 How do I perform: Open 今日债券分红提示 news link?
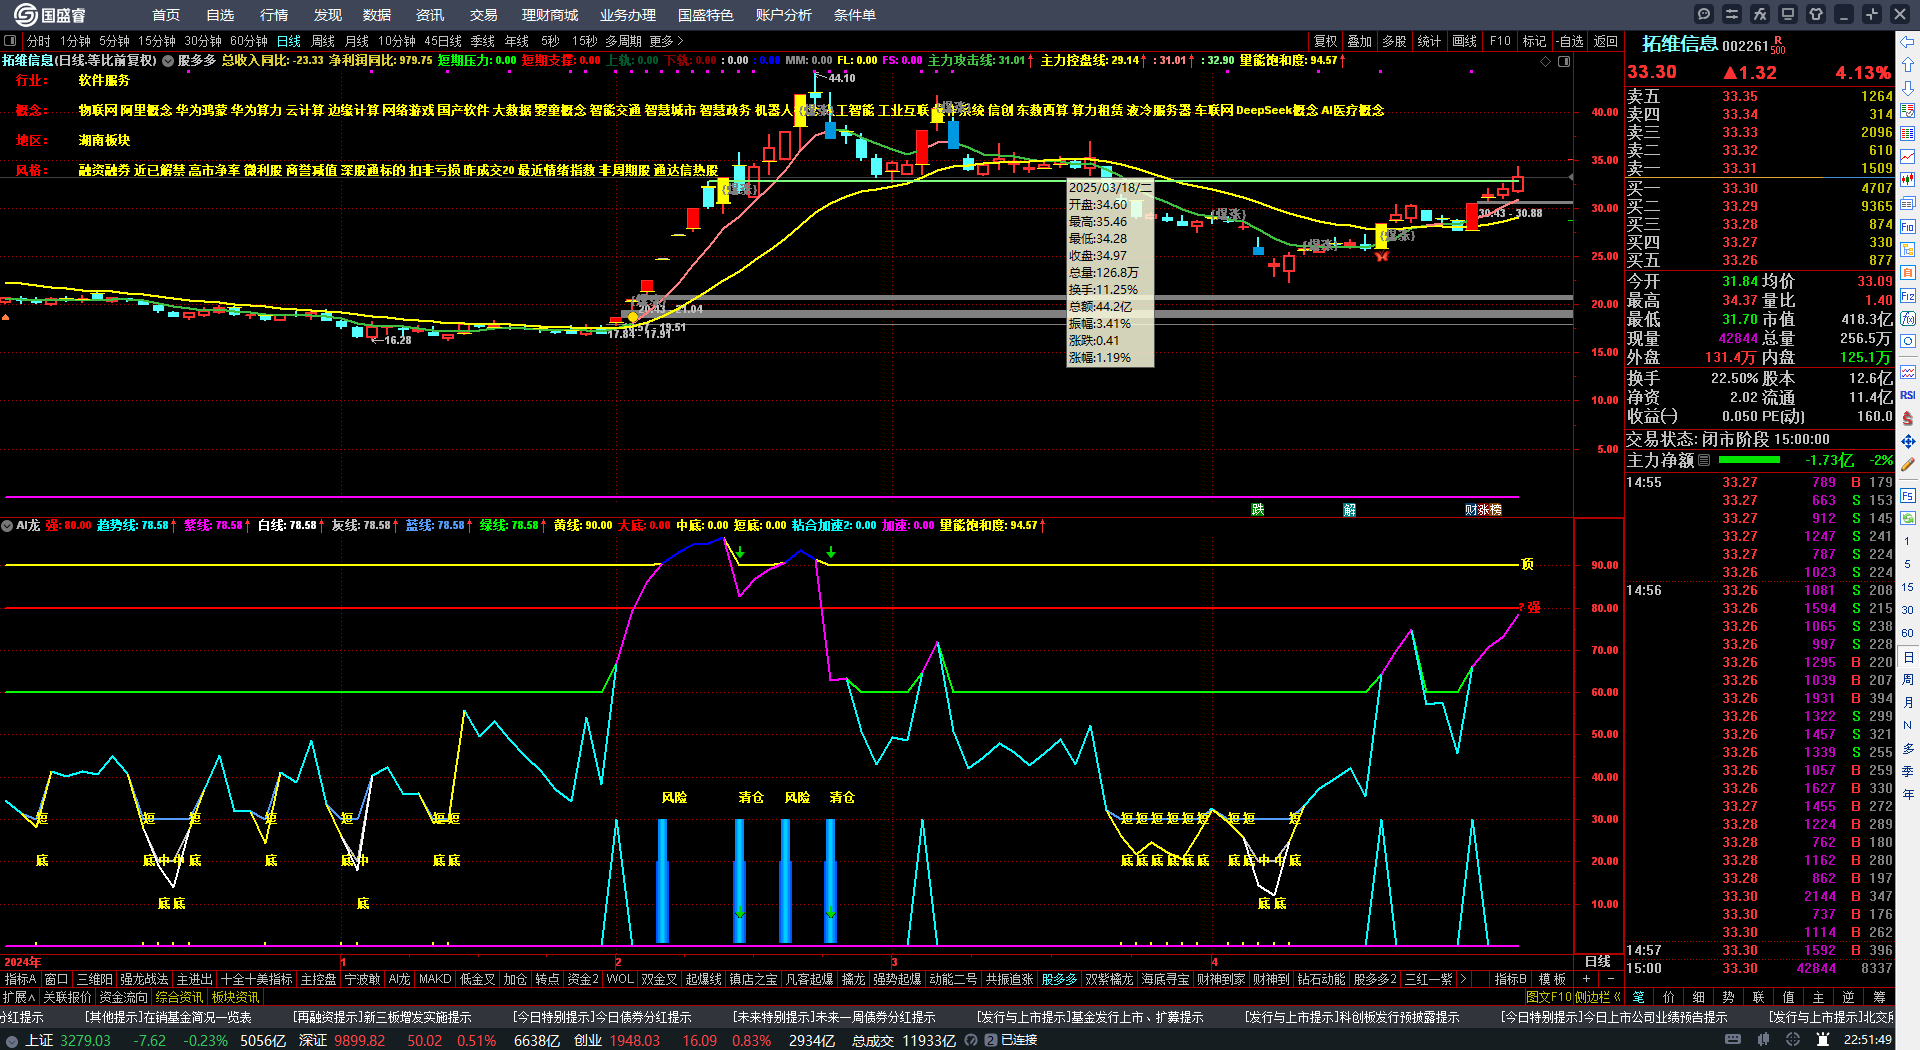[602, 1017]
